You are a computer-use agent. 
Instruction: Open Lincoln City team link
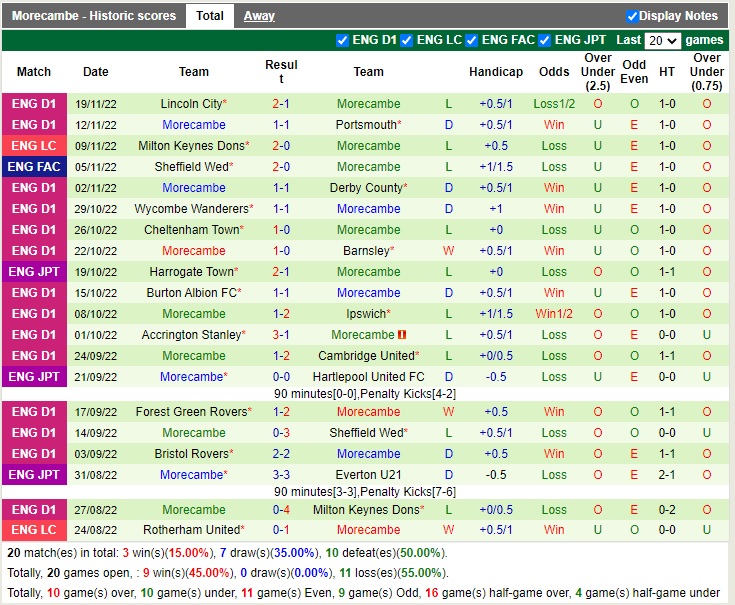coord(191,104)
